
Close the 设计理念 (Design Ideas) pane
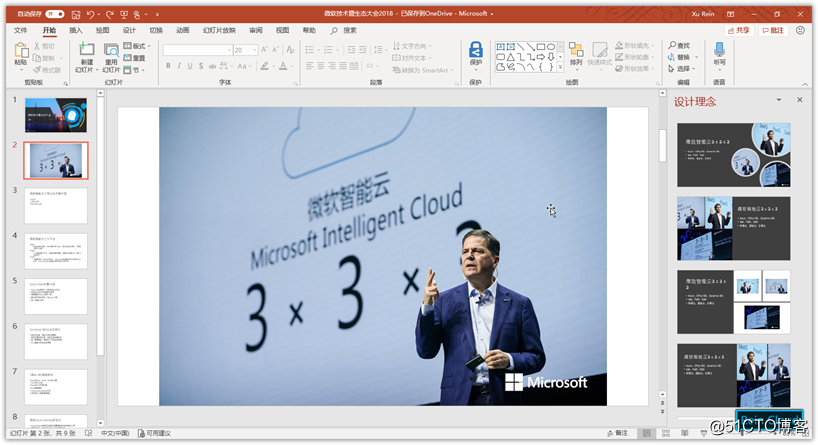pyautogui.click(x=800, y=100)
